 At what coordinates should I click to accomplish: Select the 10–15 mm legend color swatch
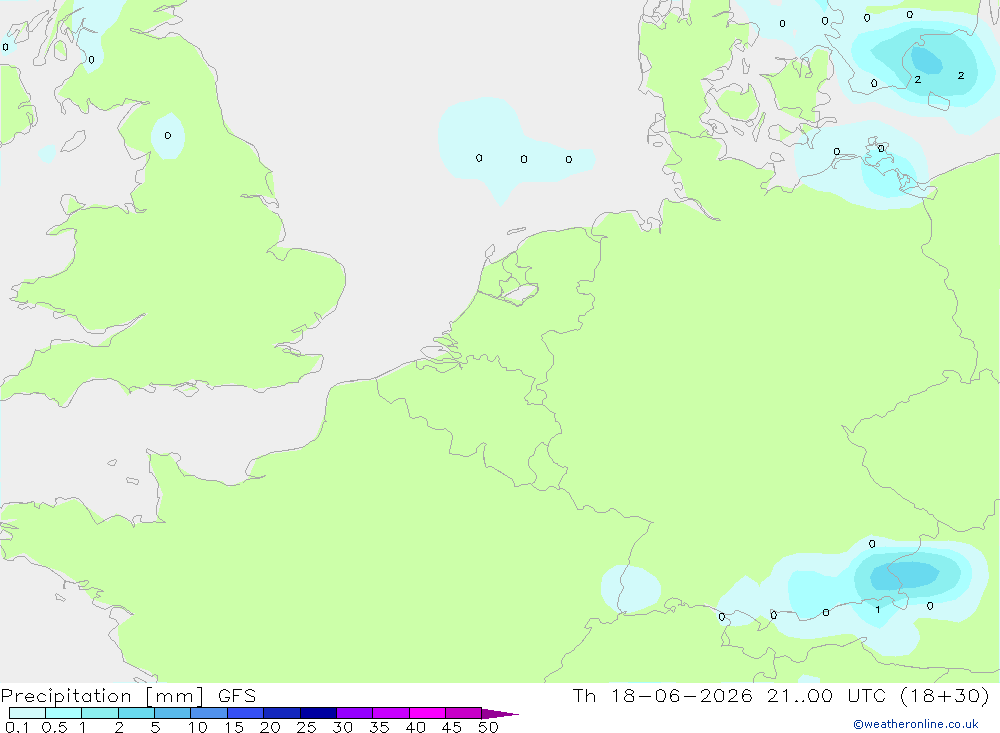pos(209,713)
